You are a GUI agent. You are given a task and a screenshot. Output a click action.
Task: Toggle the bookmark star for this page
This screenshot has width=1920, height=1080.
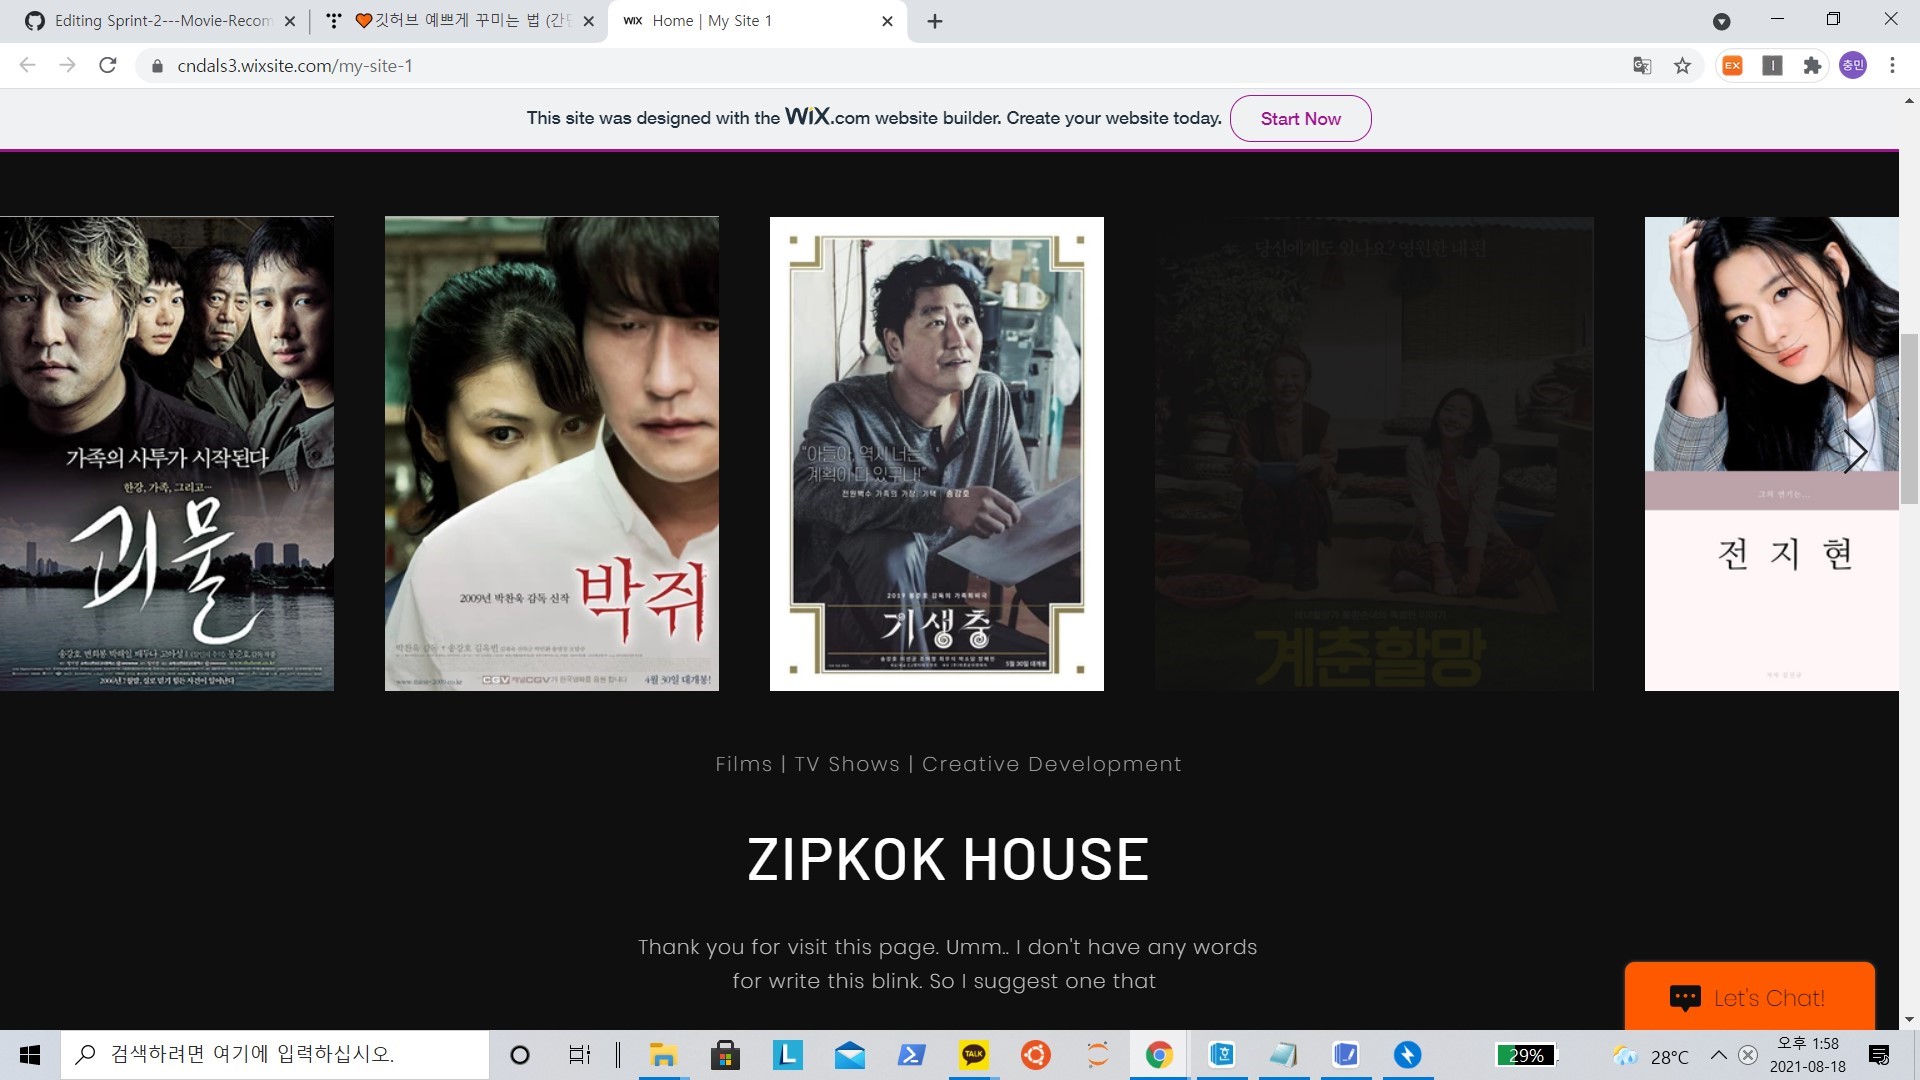tap(1682, 65)
